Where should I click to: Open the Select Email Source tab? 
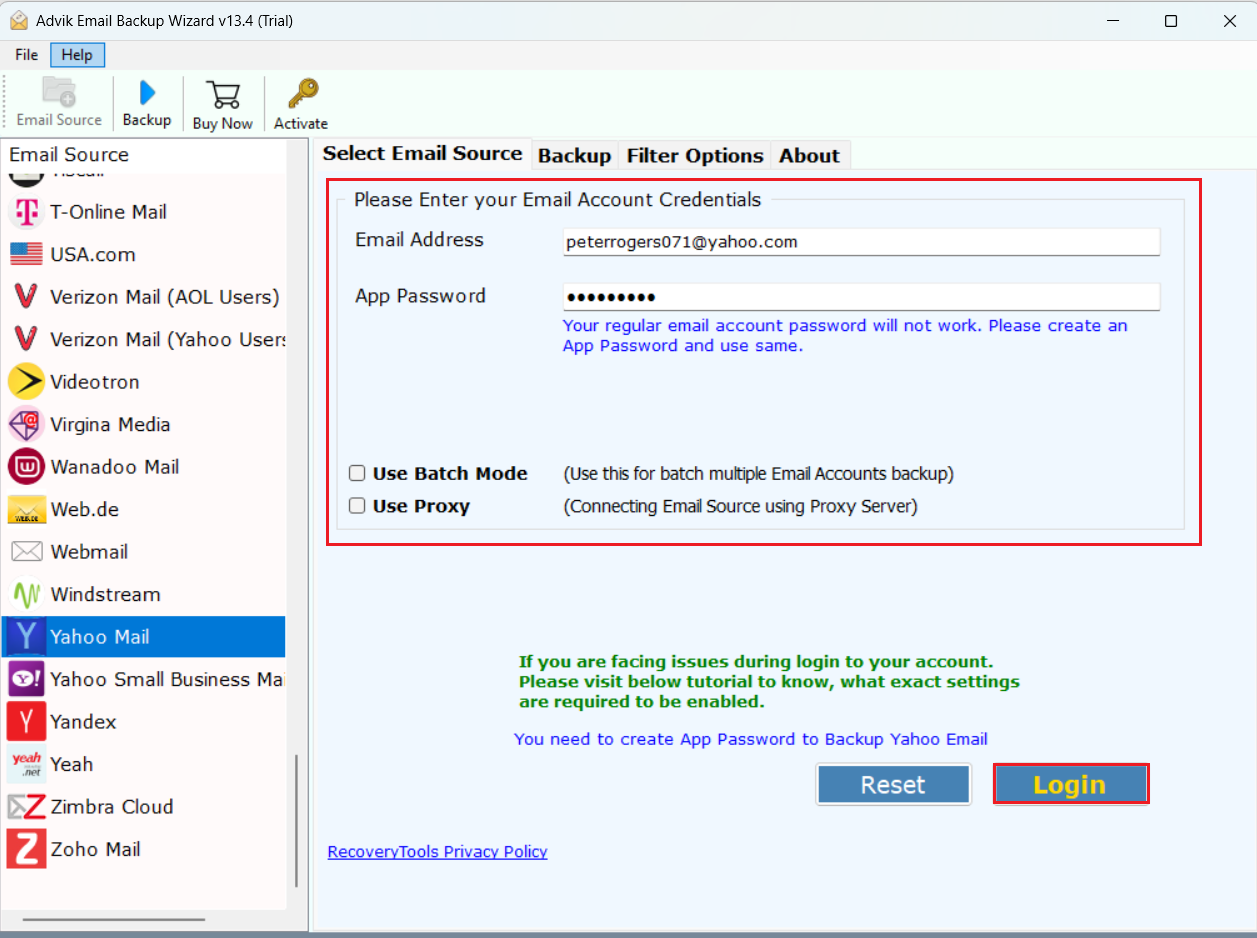(x=422, y=153)
